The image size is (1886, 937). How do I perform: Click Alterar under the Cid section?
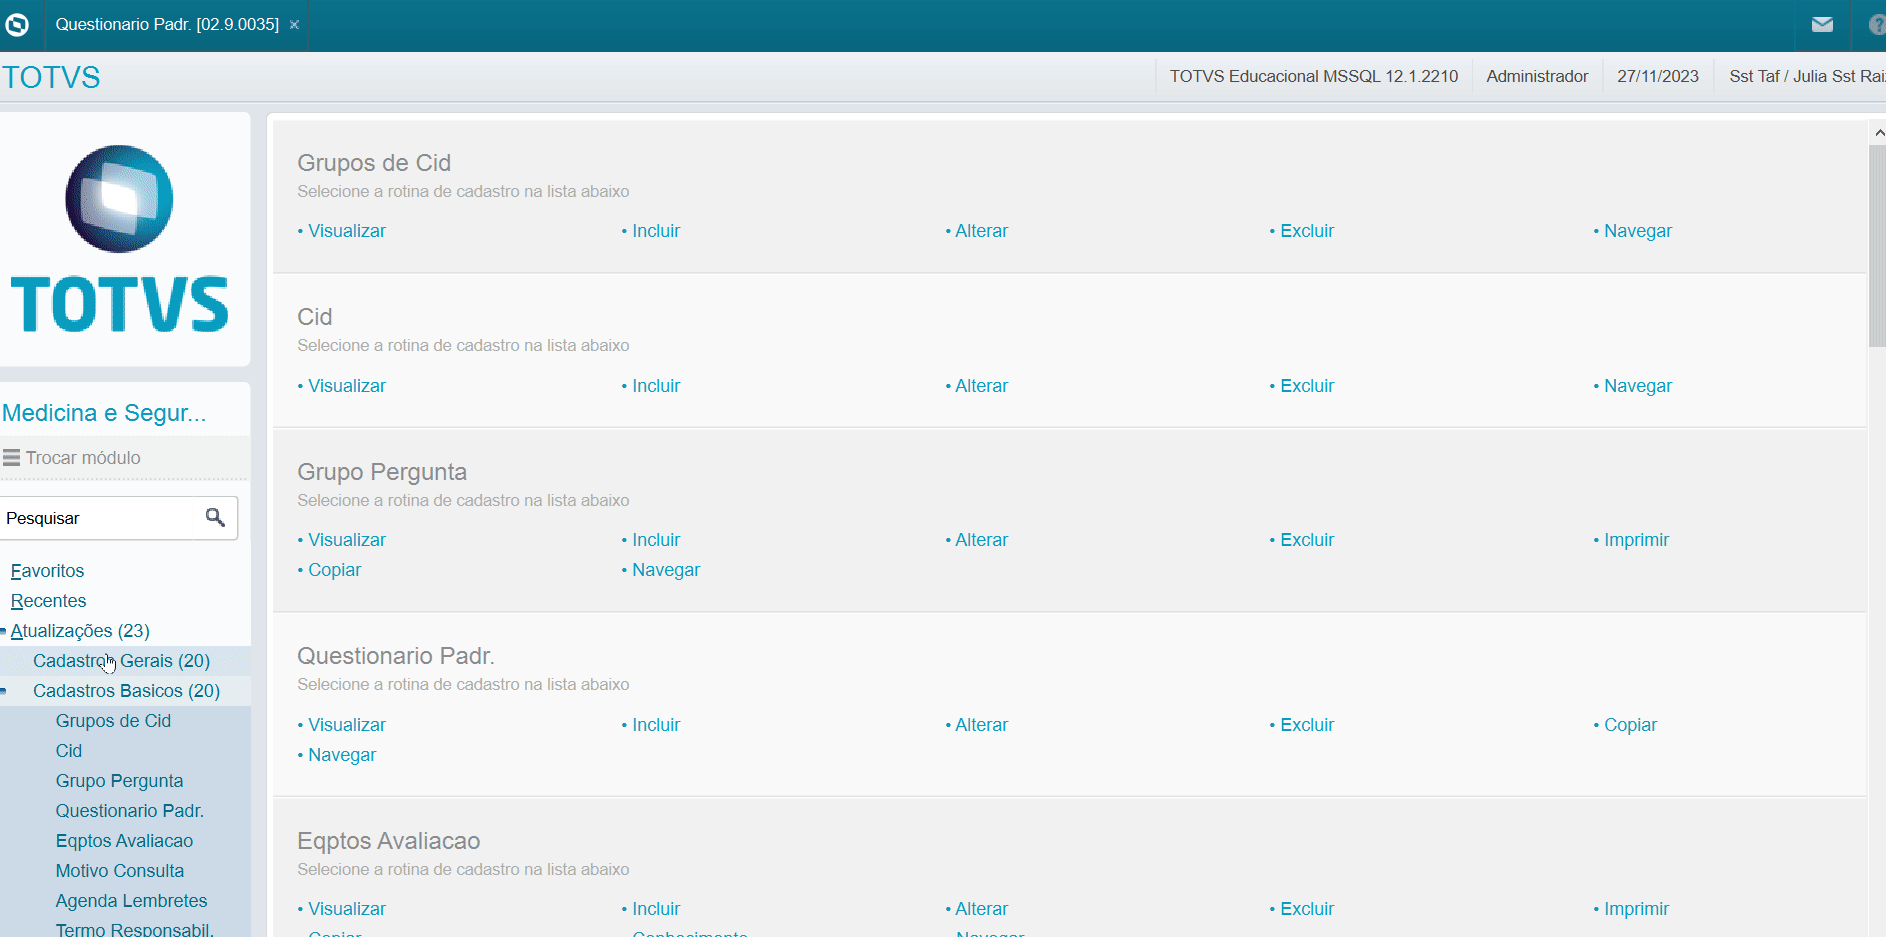(981, 386)
